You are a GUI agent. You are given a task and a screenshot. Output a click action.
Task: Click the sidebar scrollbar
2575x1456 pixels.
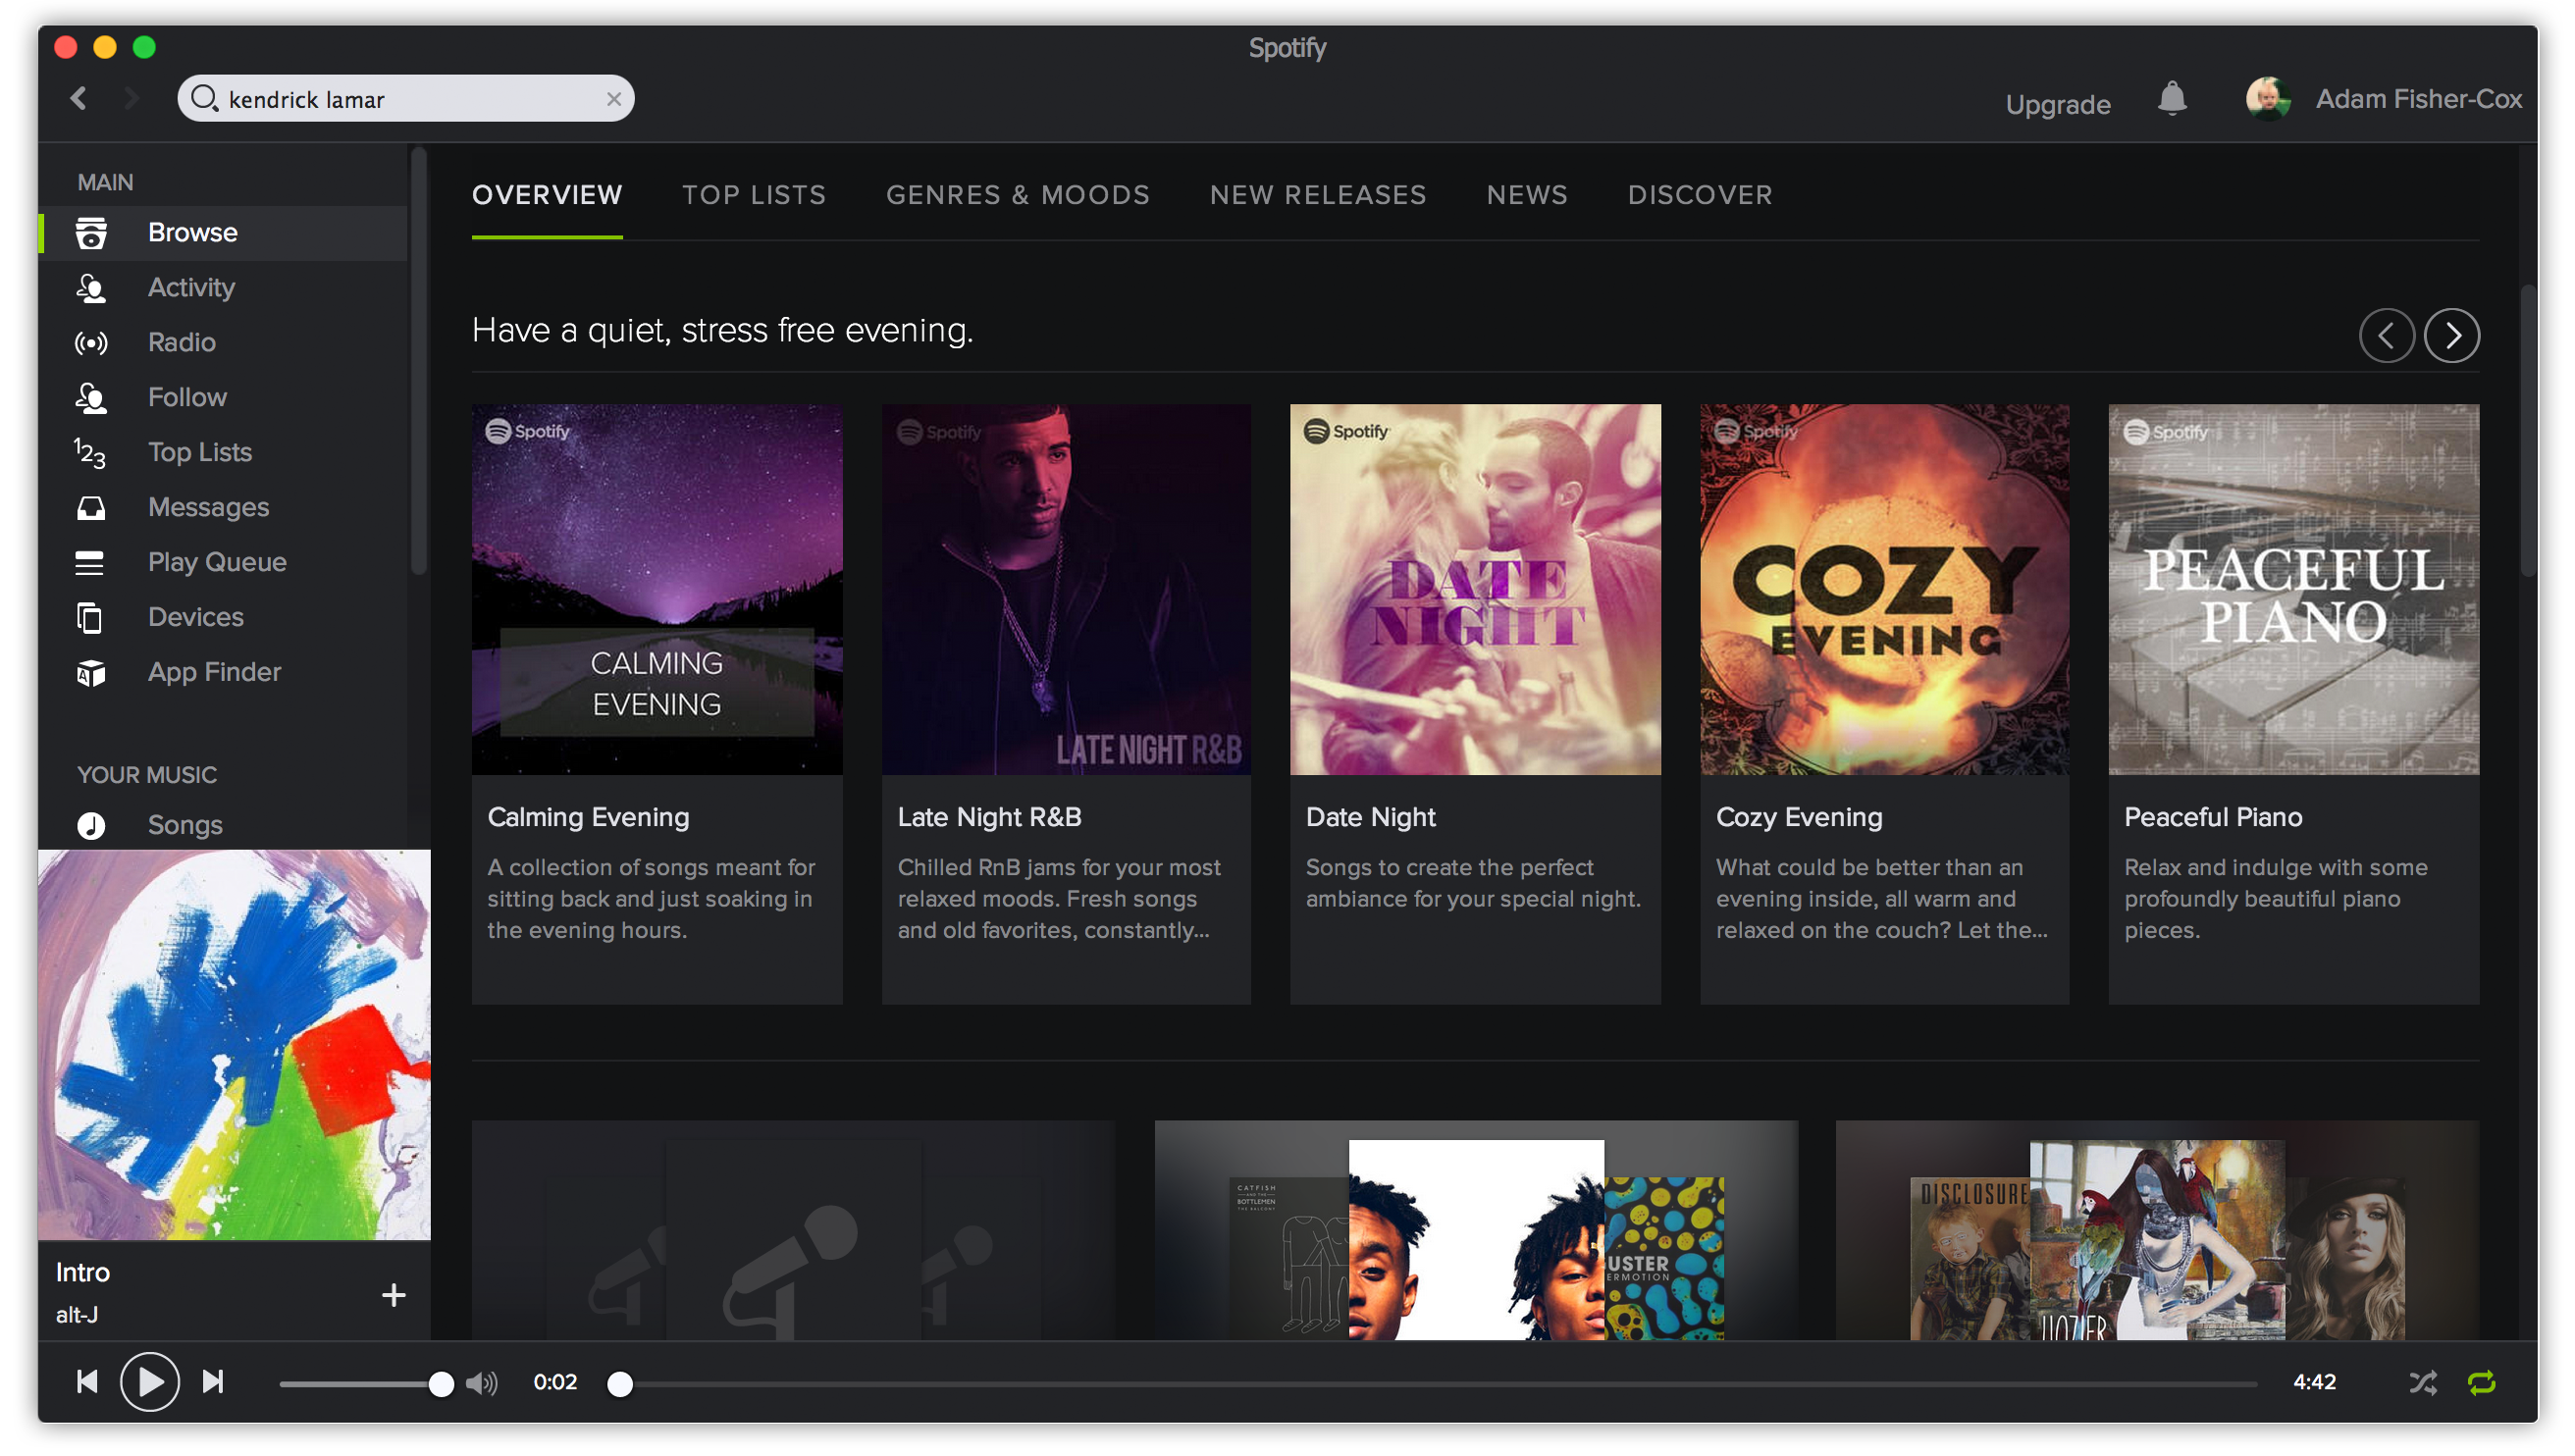(419, 360)
